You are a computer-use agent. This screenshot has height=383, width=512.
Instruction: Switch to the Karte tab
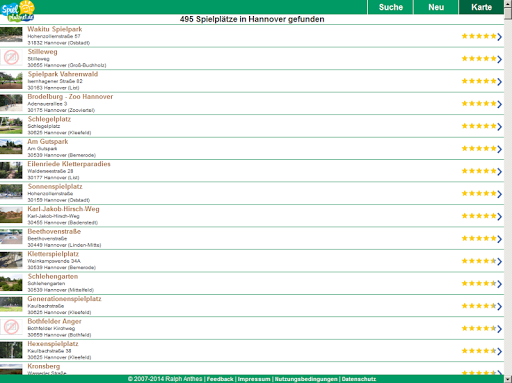[481, 7]
